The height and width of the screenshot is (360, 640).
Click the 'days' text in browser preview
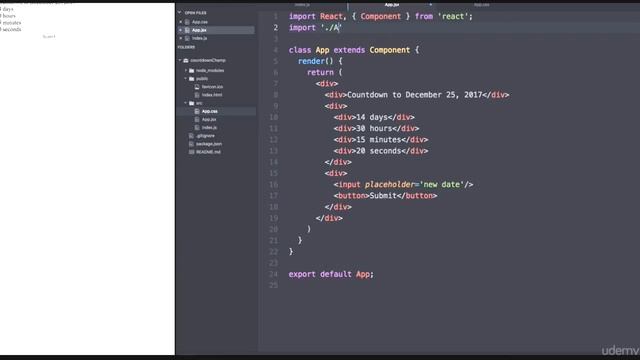[8, 9]
